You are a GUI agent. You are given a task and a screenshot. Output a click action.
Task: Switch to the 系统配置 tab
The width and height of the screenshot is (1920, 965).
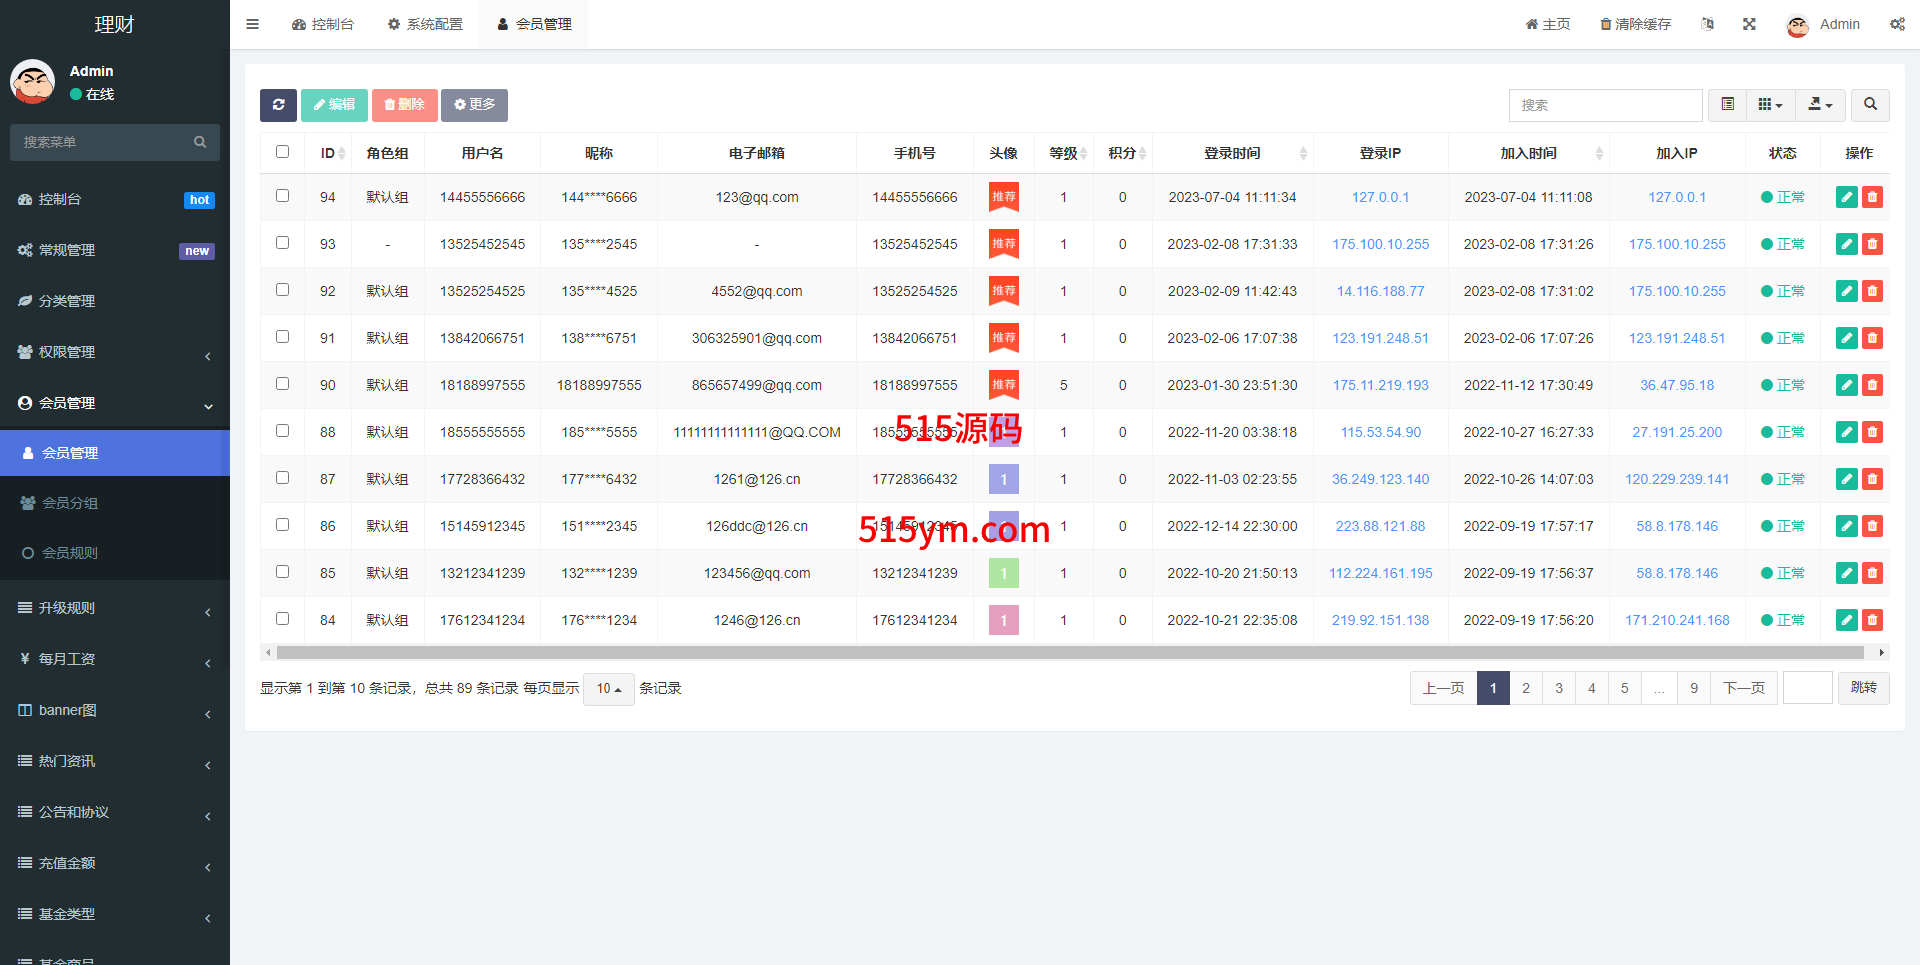click(426, 24)
